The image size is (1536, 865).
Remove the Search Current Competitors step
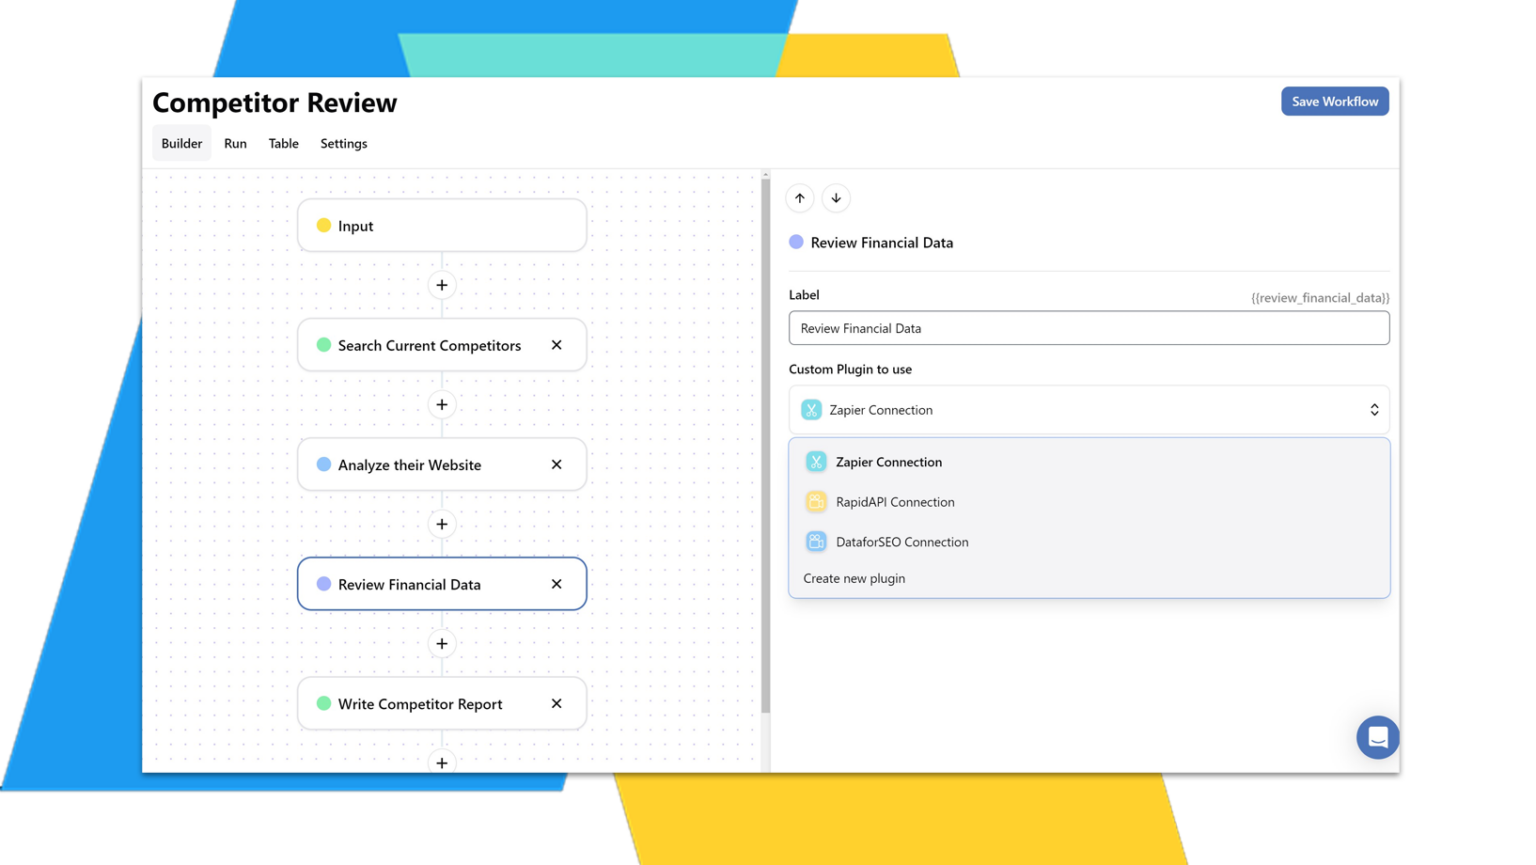pyautogui.click(x=556, y=344)
